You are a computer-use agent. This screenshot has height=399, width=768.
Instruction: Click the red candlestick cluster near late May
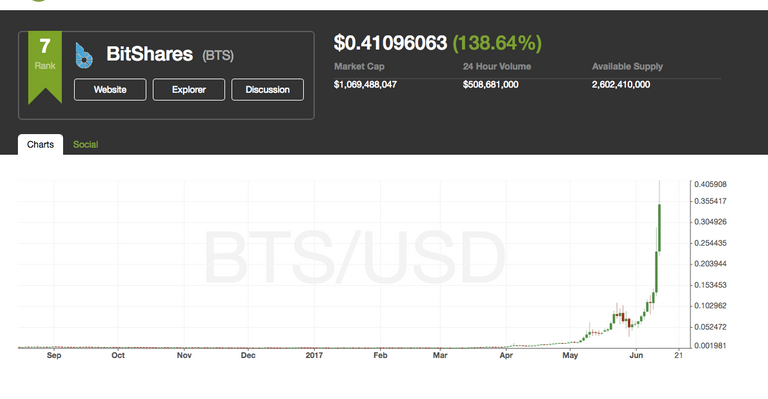pos(624,320)
